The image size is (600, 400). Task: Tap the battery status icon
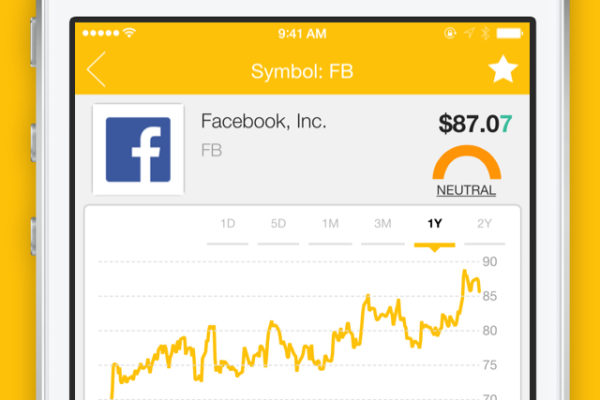point(510,34)
